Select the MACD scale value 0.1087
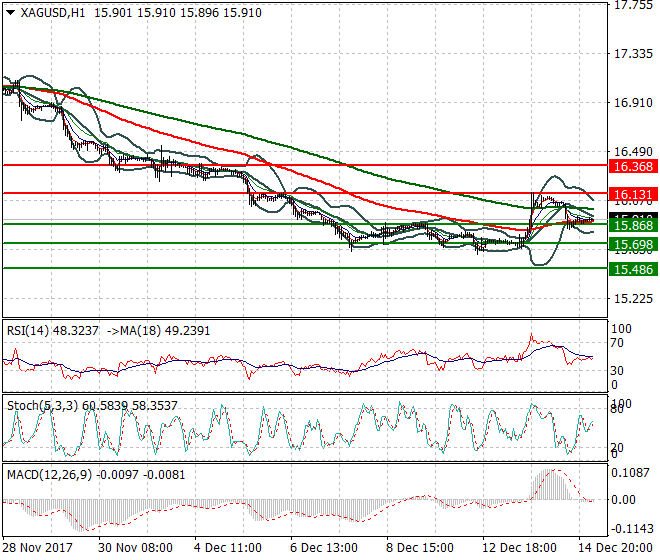Viewport: 660px width, 560px height. click(x=630, y=473)
